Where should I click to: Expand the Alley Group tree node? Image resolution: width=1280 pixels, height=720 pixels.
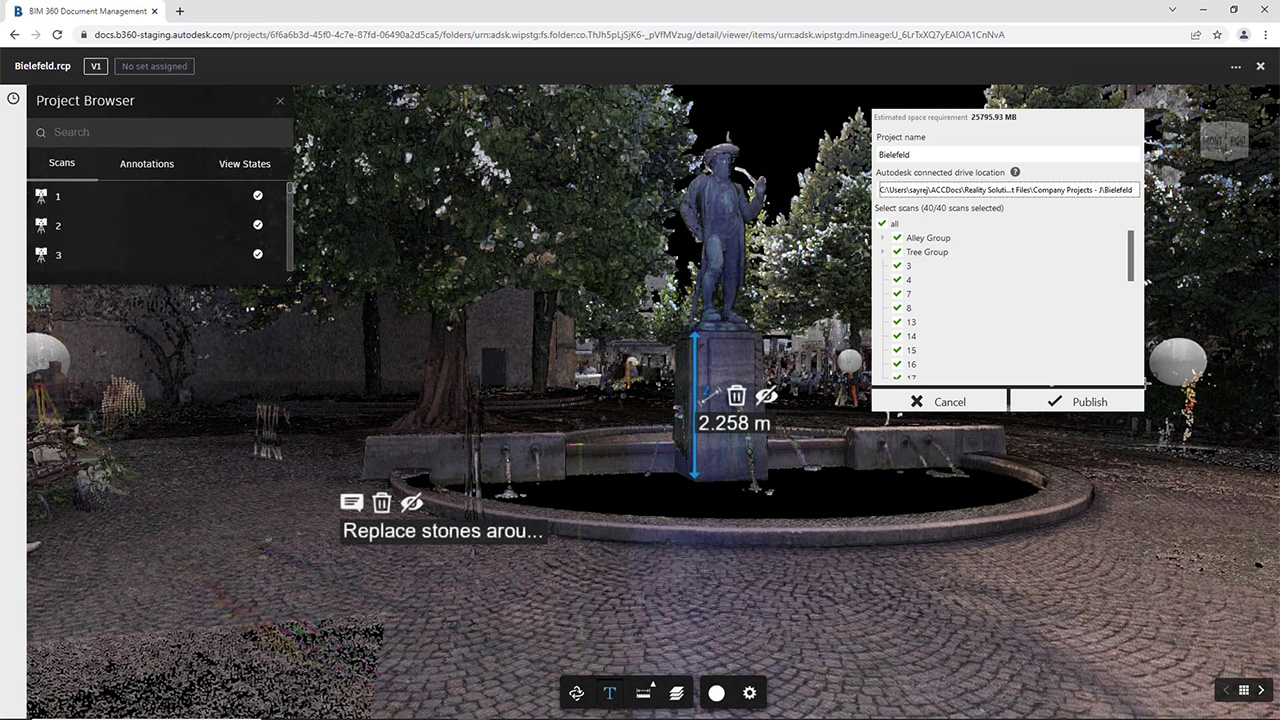coord(882,238)
